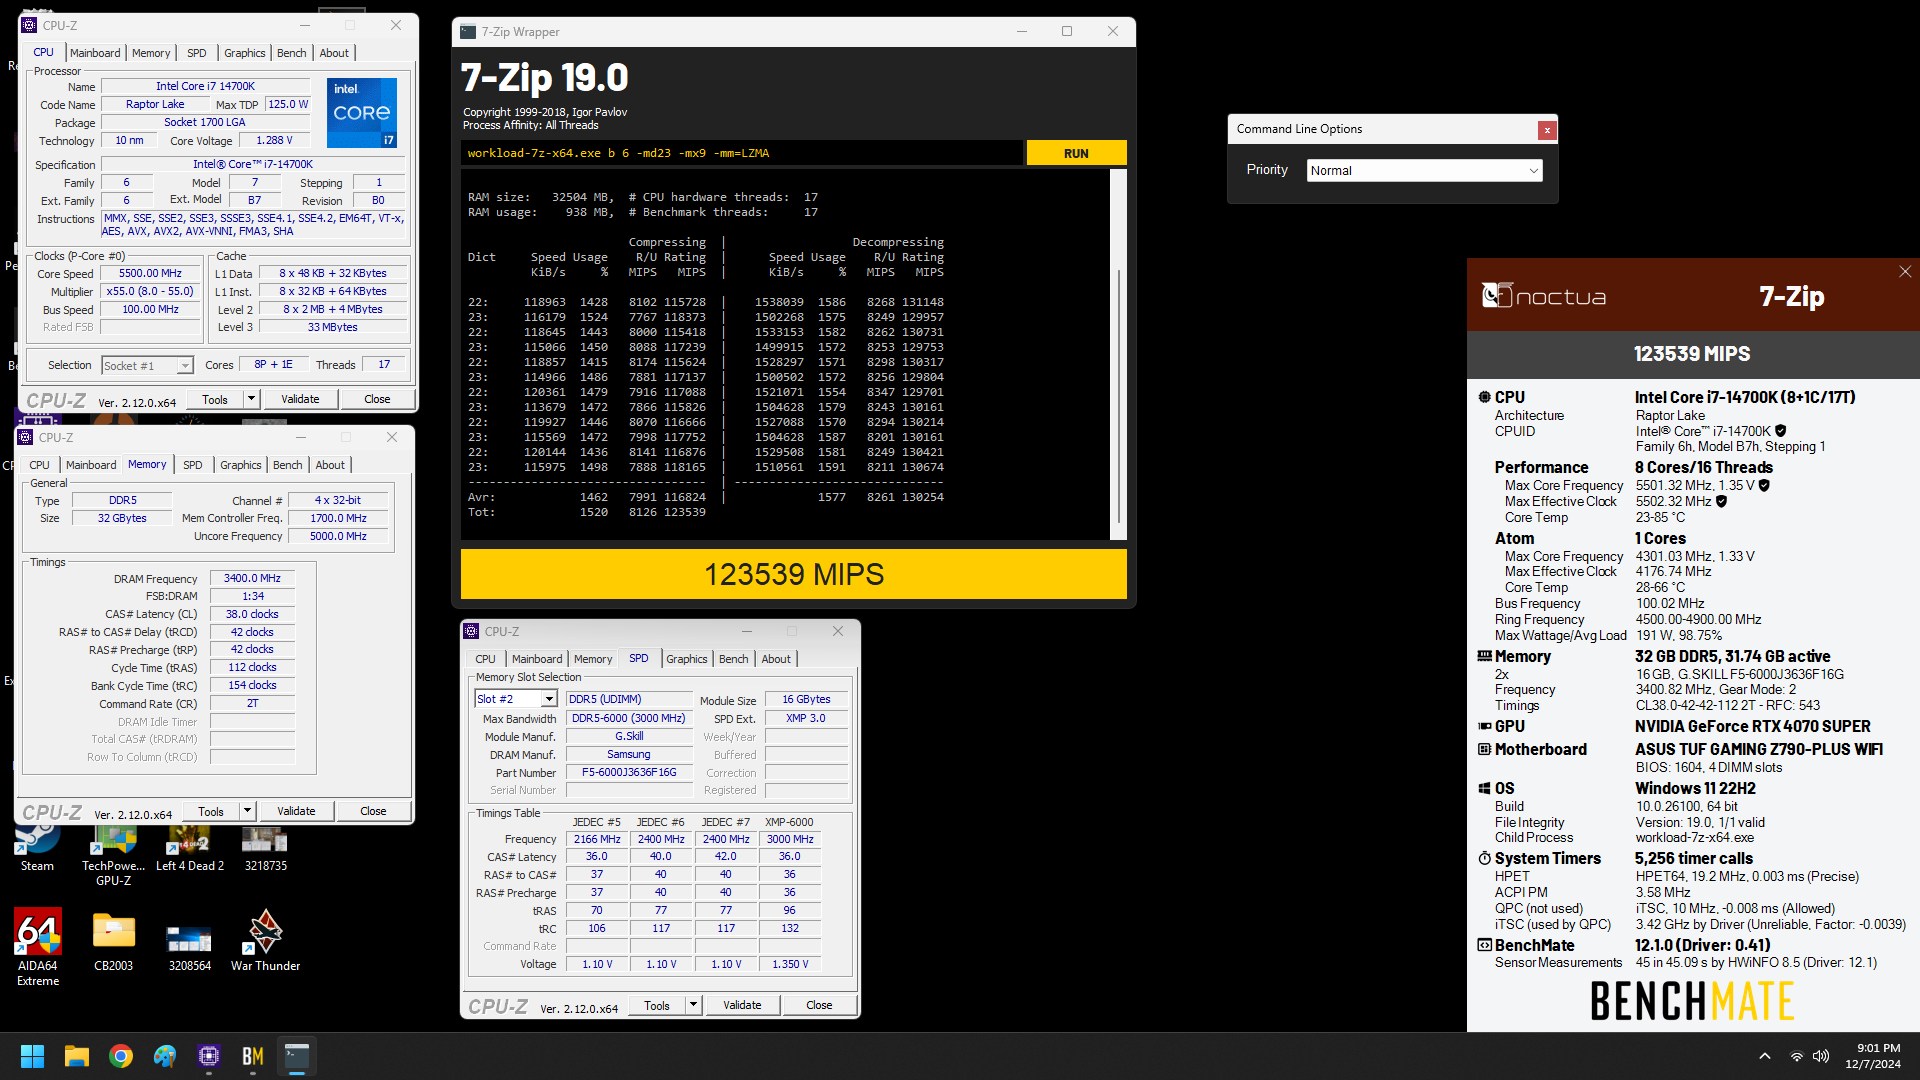This screenshot has height=1080, width=1920.
Task: Open network status tray icon
Action: click(x=1797, y=1056)
